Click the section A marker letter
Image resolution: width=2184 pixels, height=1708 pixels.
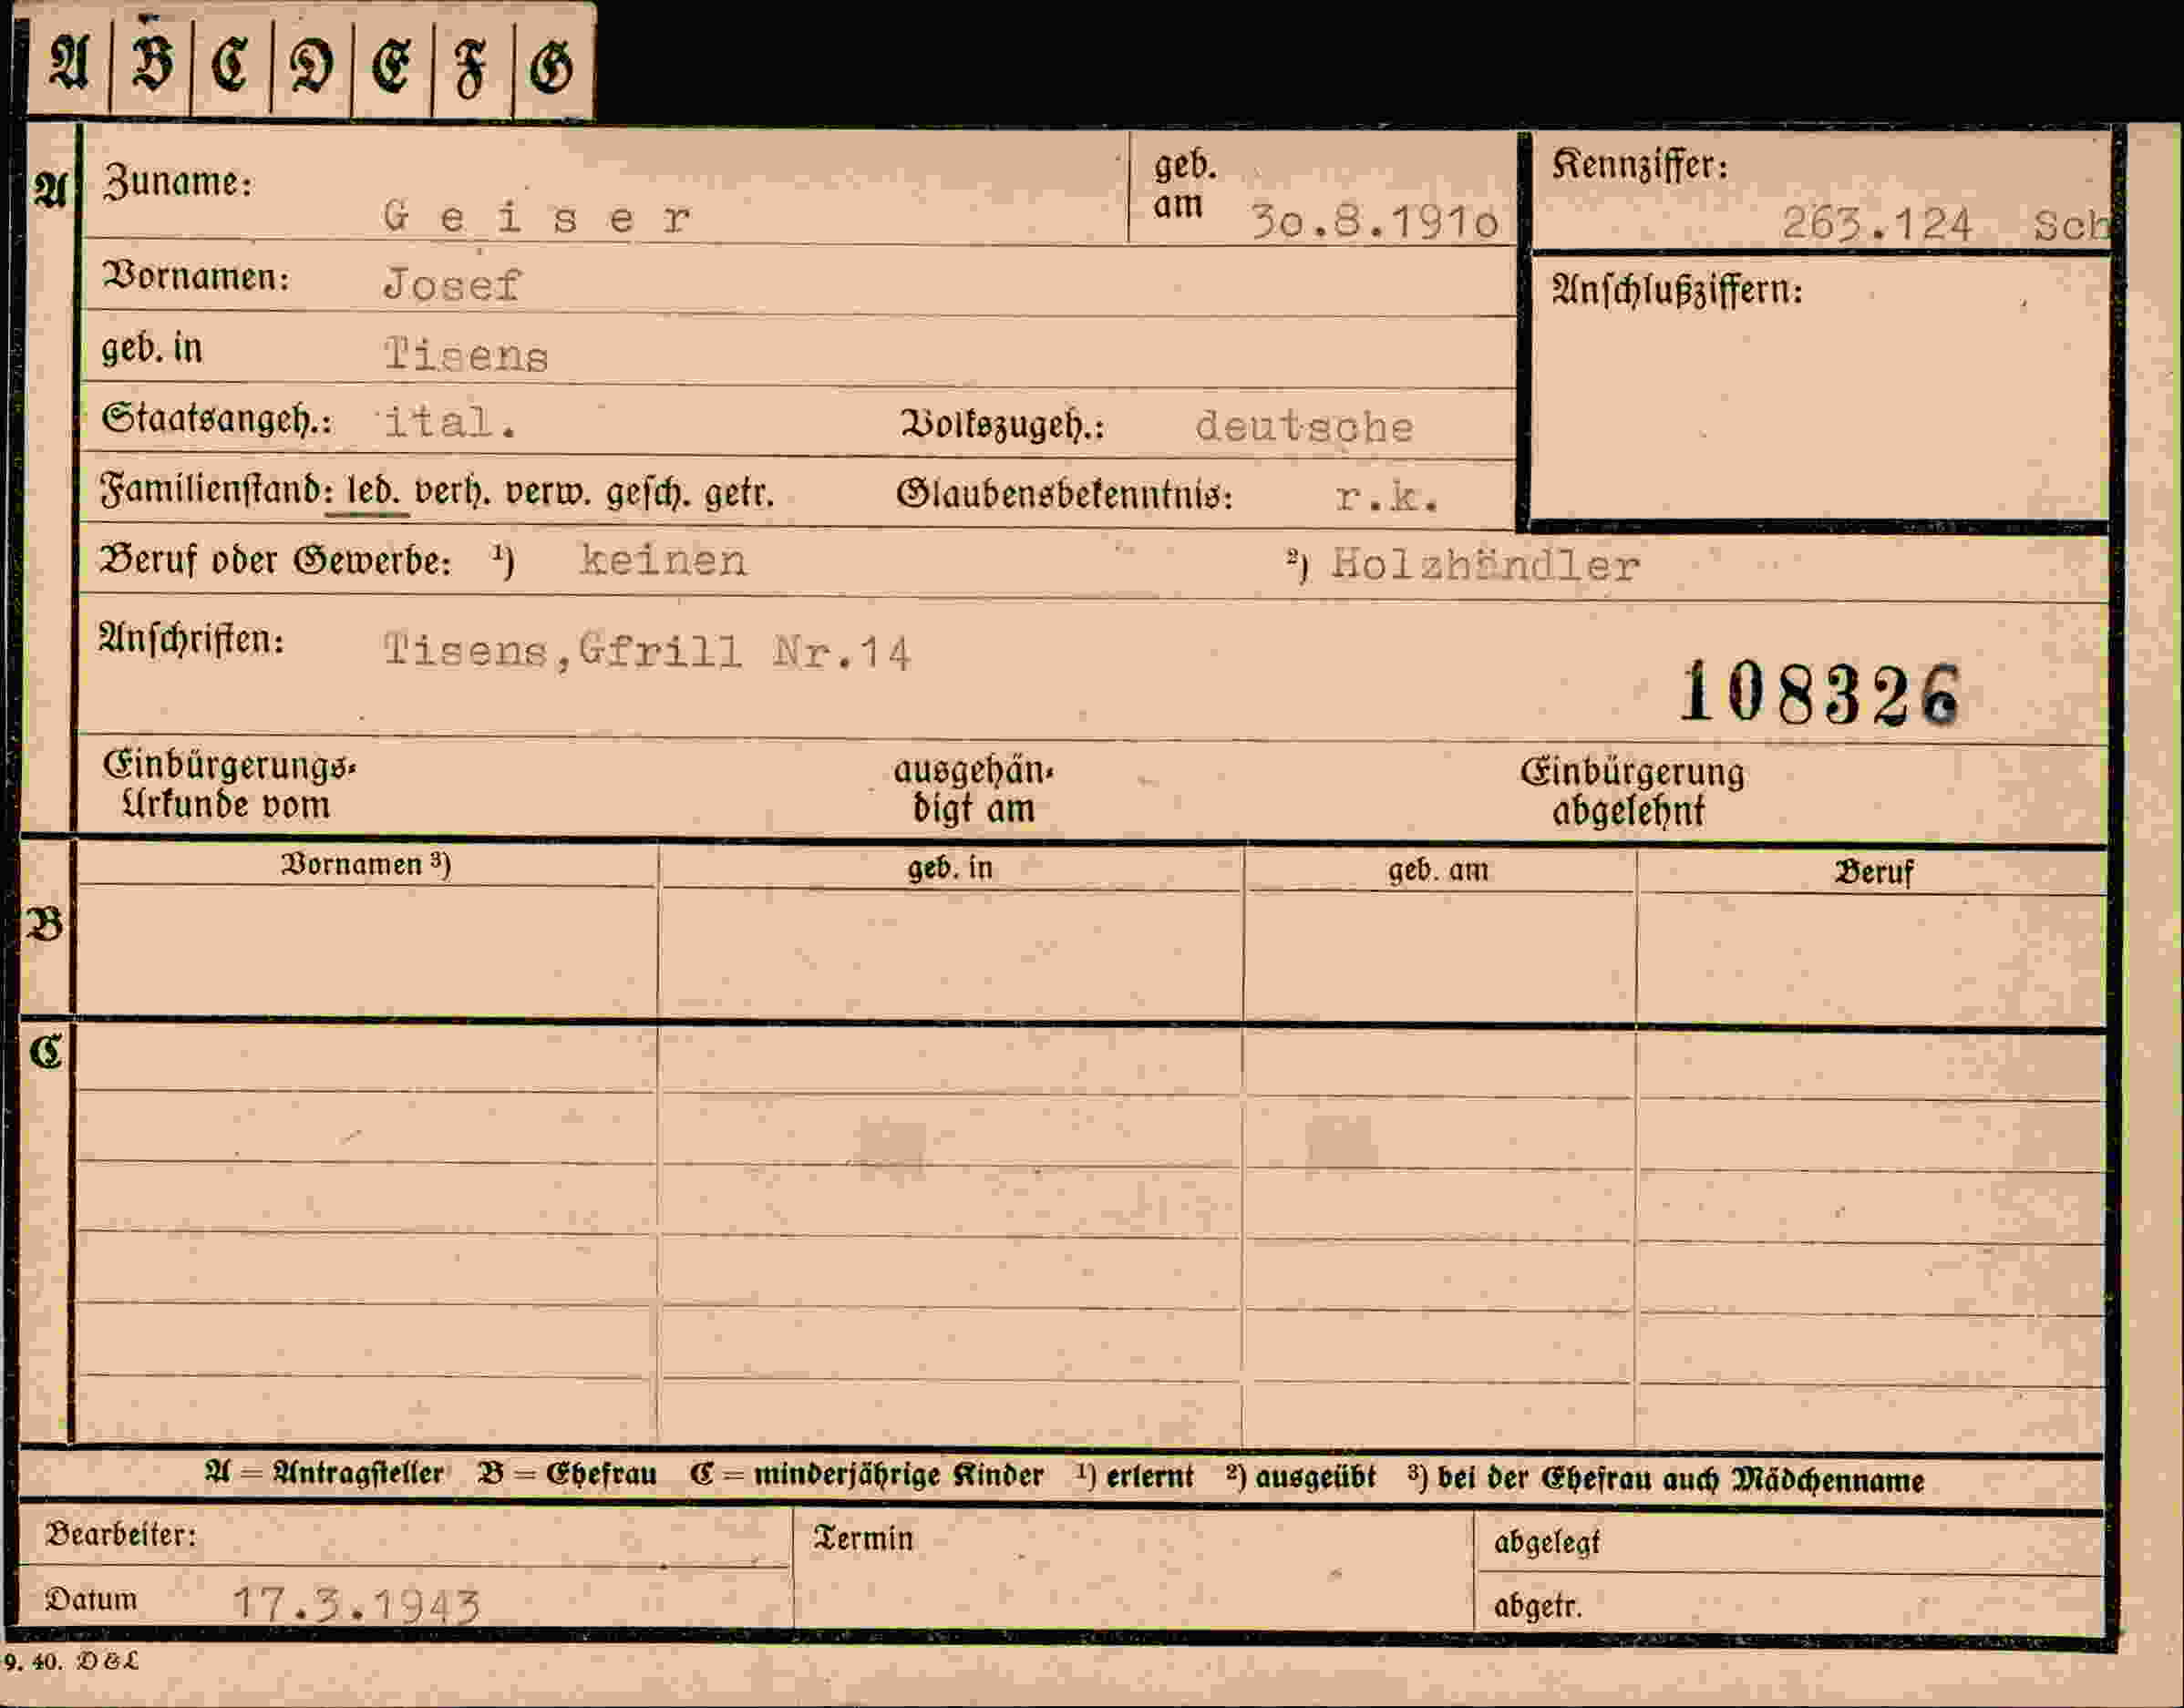(49, 188)
